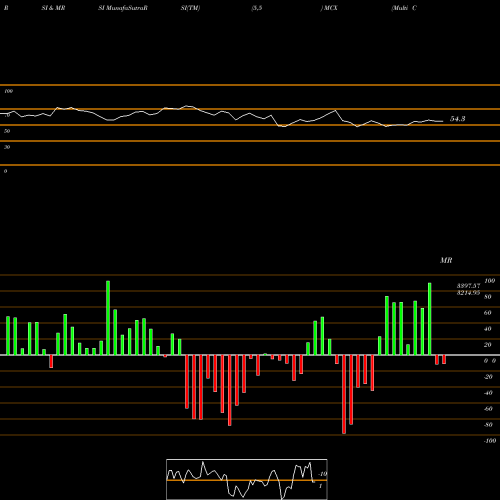The height and width of the screenshot is (500, 500).
Task: Select the "SI & MR" header text
Action: click(x=53, y=8)
